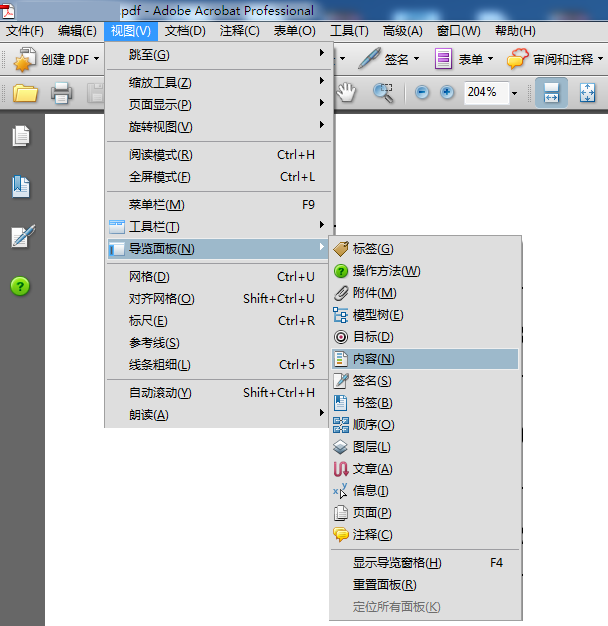Click the pen Sign icon in toolbar
Image resolution: width=608 pixels, height=626 pixels.
369,59
